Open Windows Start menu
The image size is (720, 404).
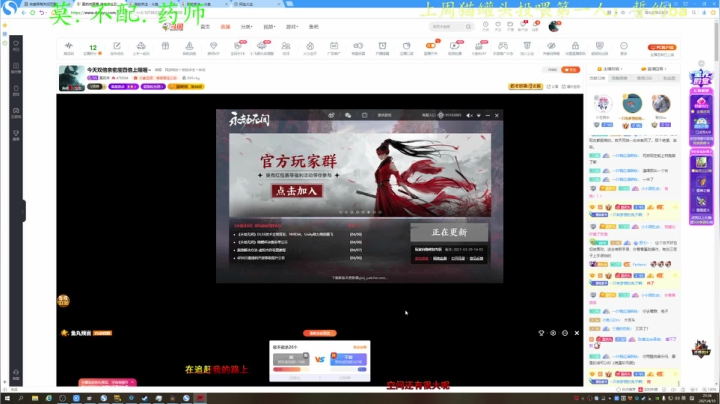(7, 398)
